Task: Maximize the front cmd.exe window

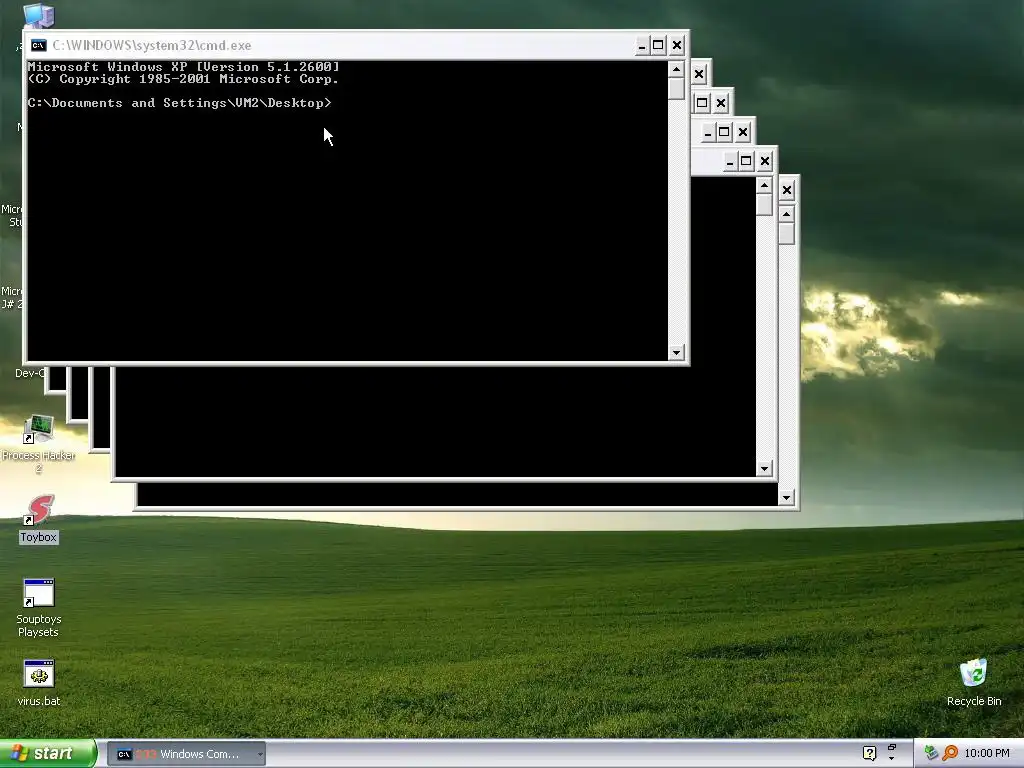Action: coord(658,45)
